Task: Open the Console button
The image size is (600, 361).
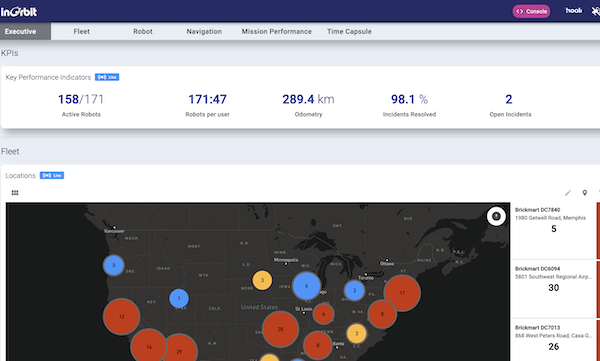Action: pos(531,11)
